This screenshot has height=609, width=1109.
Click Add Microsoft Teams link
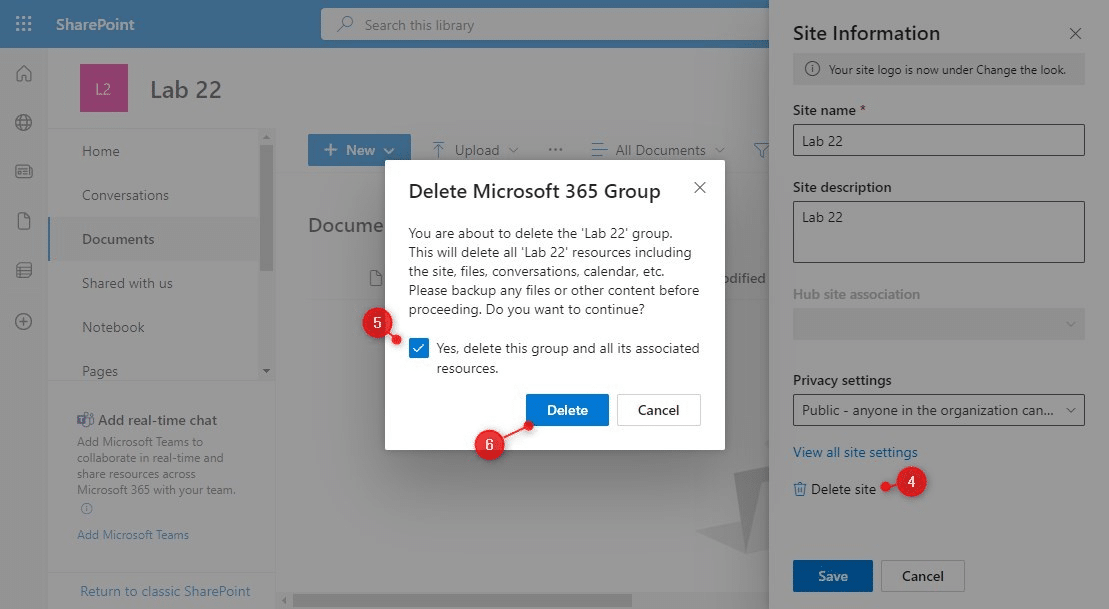pyautogui.click(x=133, y=535)
